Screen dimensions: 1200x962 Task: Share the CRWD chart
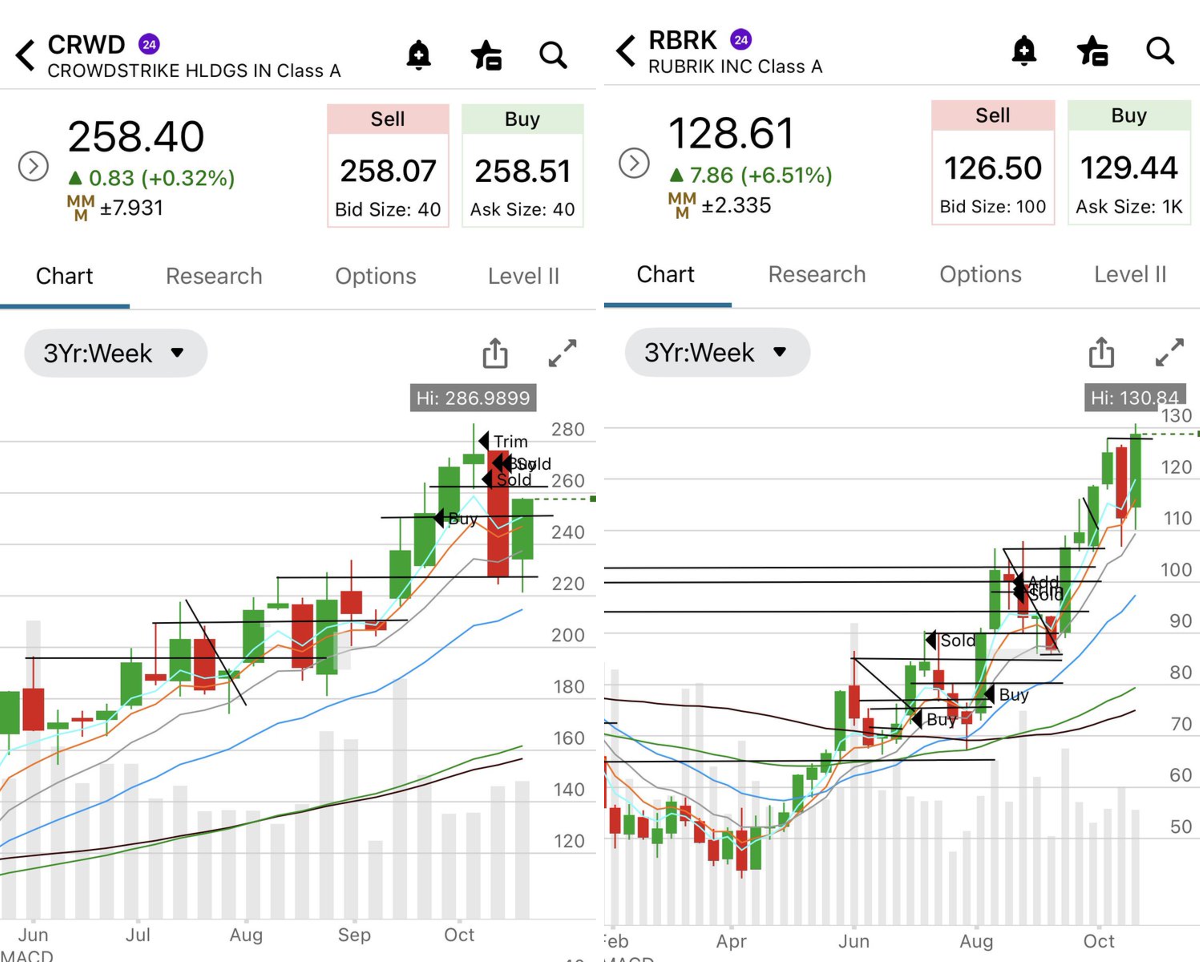[x=495, y=353]
